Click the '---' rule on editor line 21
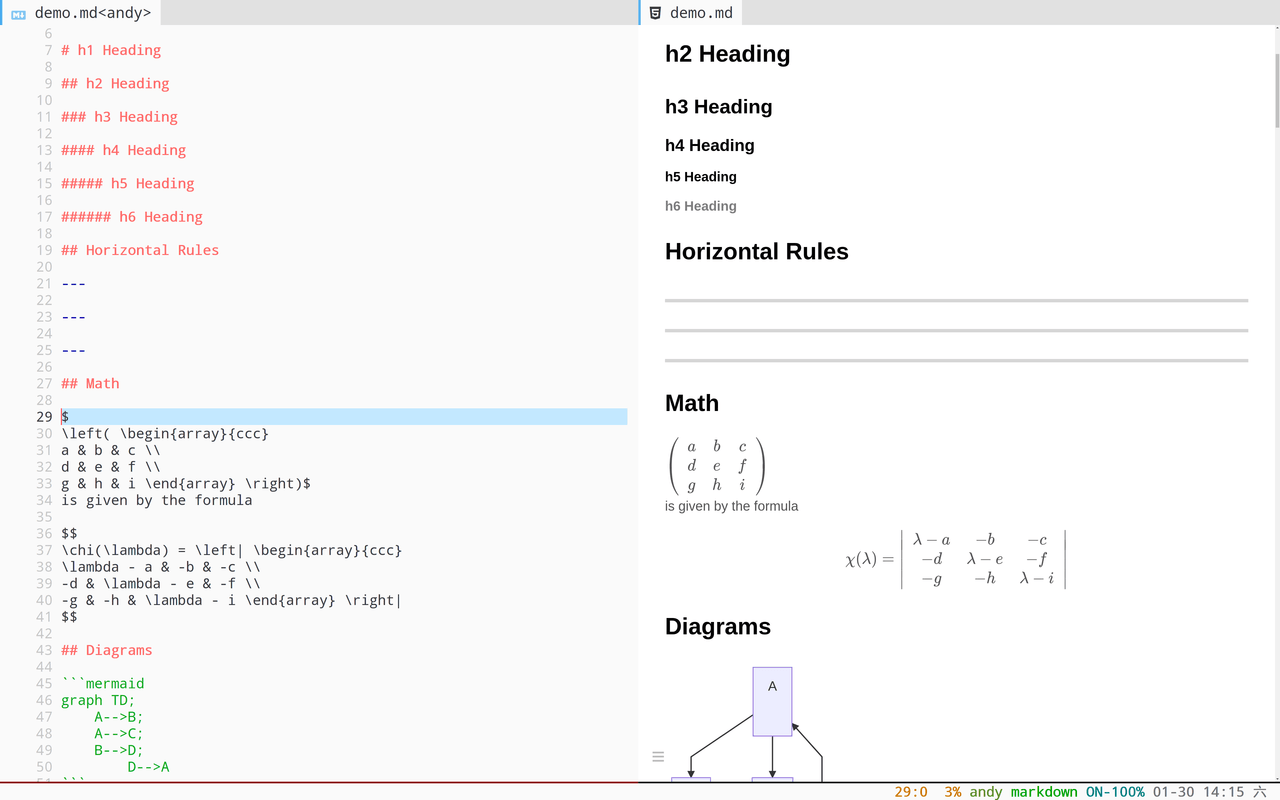Image resolution: width=1280 pixels, height=800 pixels. click(x=73, y=284)
